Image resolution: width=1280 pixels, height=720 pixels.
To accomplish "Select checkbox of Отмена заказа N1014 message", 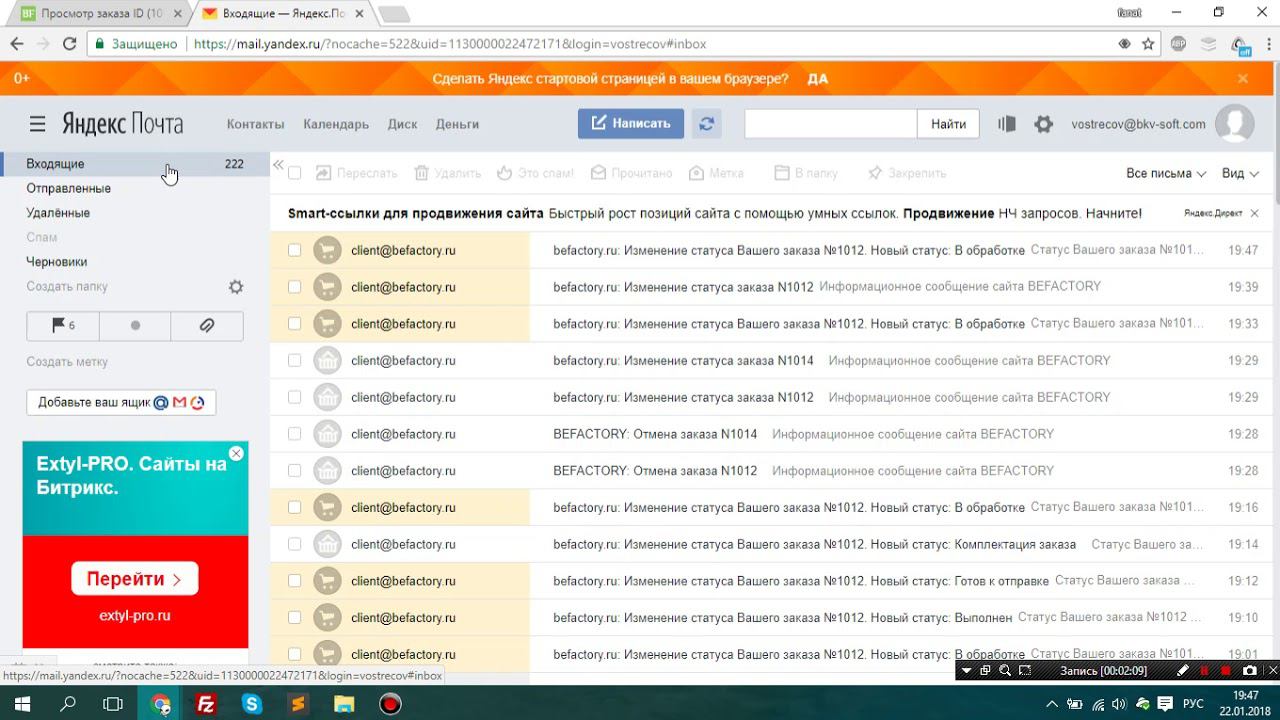I will point(294,434).
